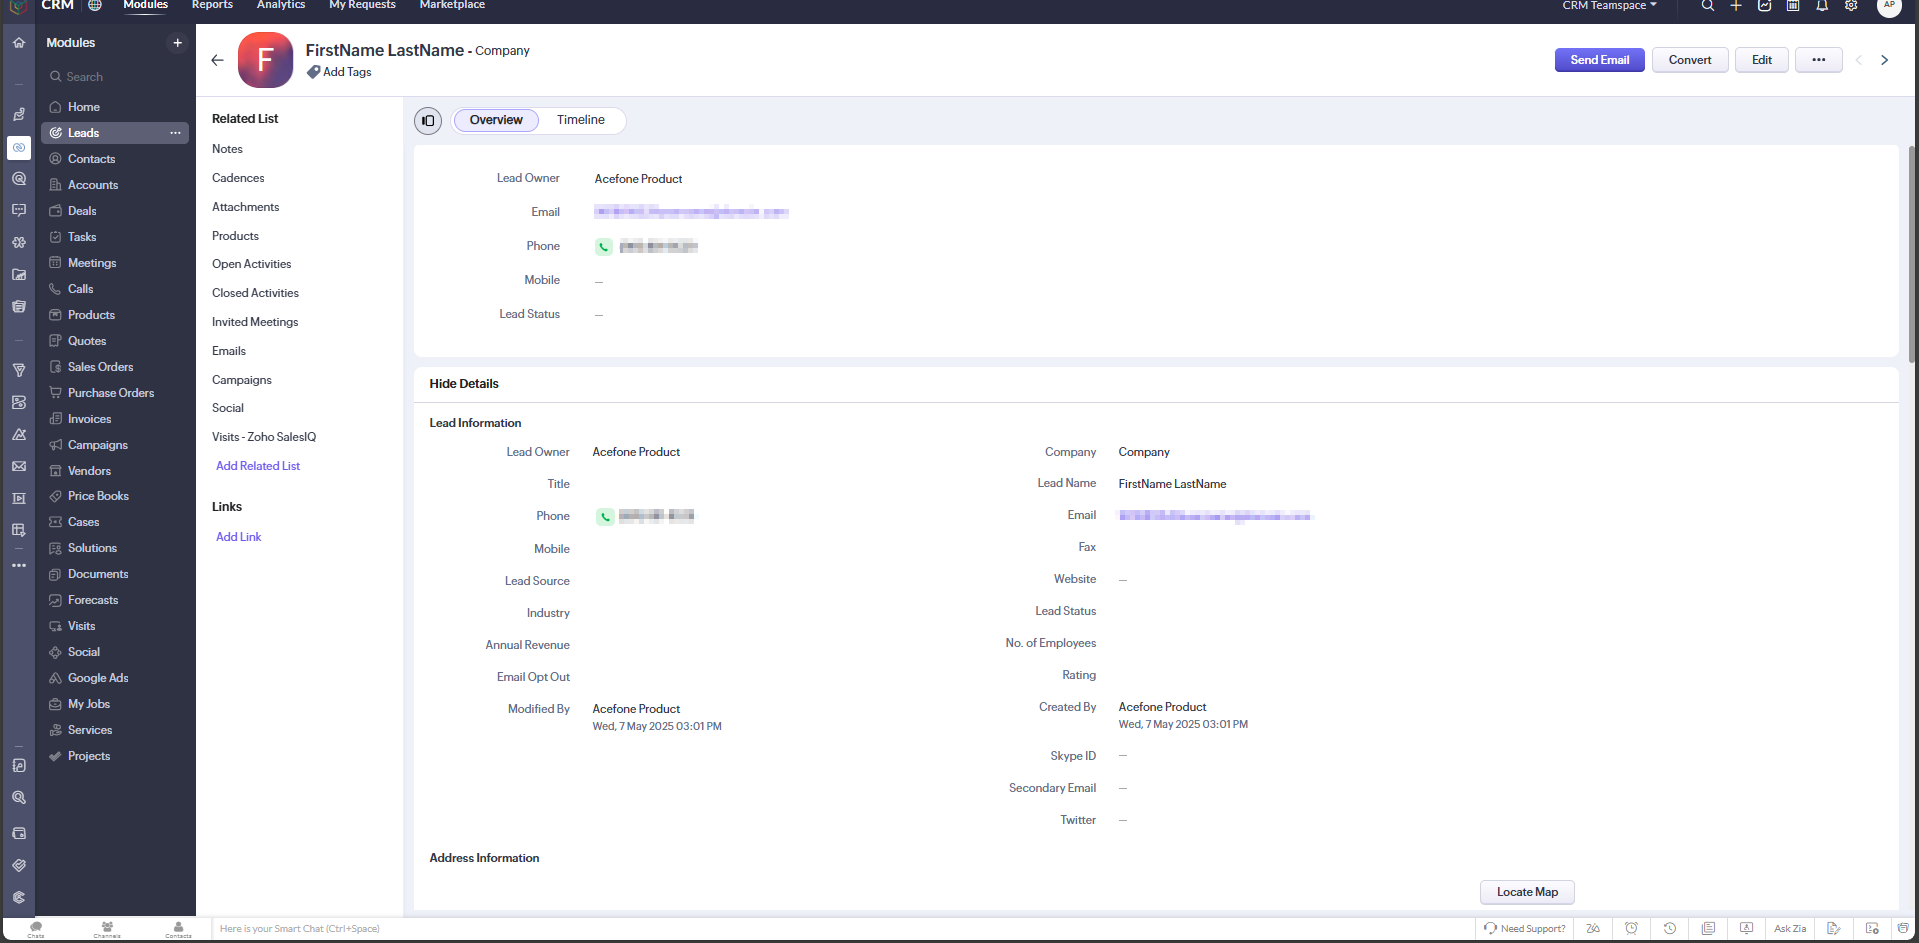Open Sales Orders module in sidebar
This screenshot has width=1919, height=943.
[100, 367]
